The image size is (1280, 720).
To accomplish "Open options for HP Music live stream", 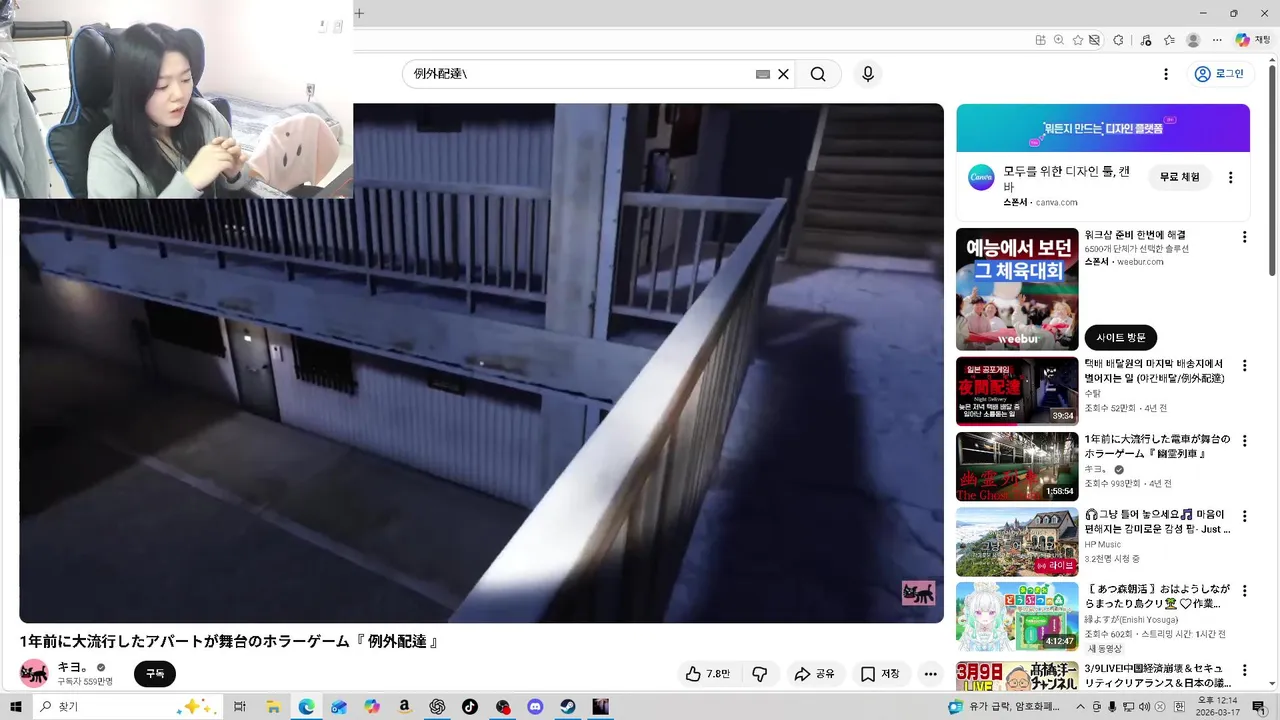I will [x=1245, y=517].
